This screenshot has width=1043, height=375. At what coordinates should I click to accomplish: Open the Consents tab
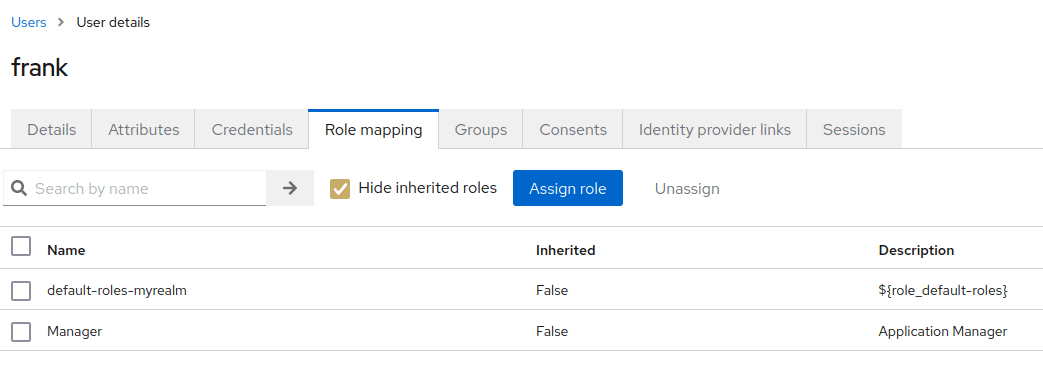tap(573, 130)
